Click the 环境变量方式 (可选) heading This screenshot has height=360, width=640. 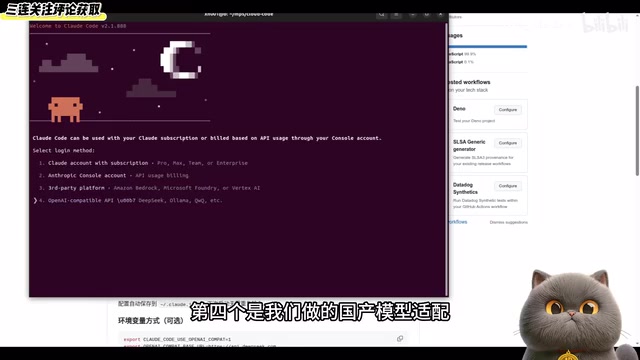(151, 321)
